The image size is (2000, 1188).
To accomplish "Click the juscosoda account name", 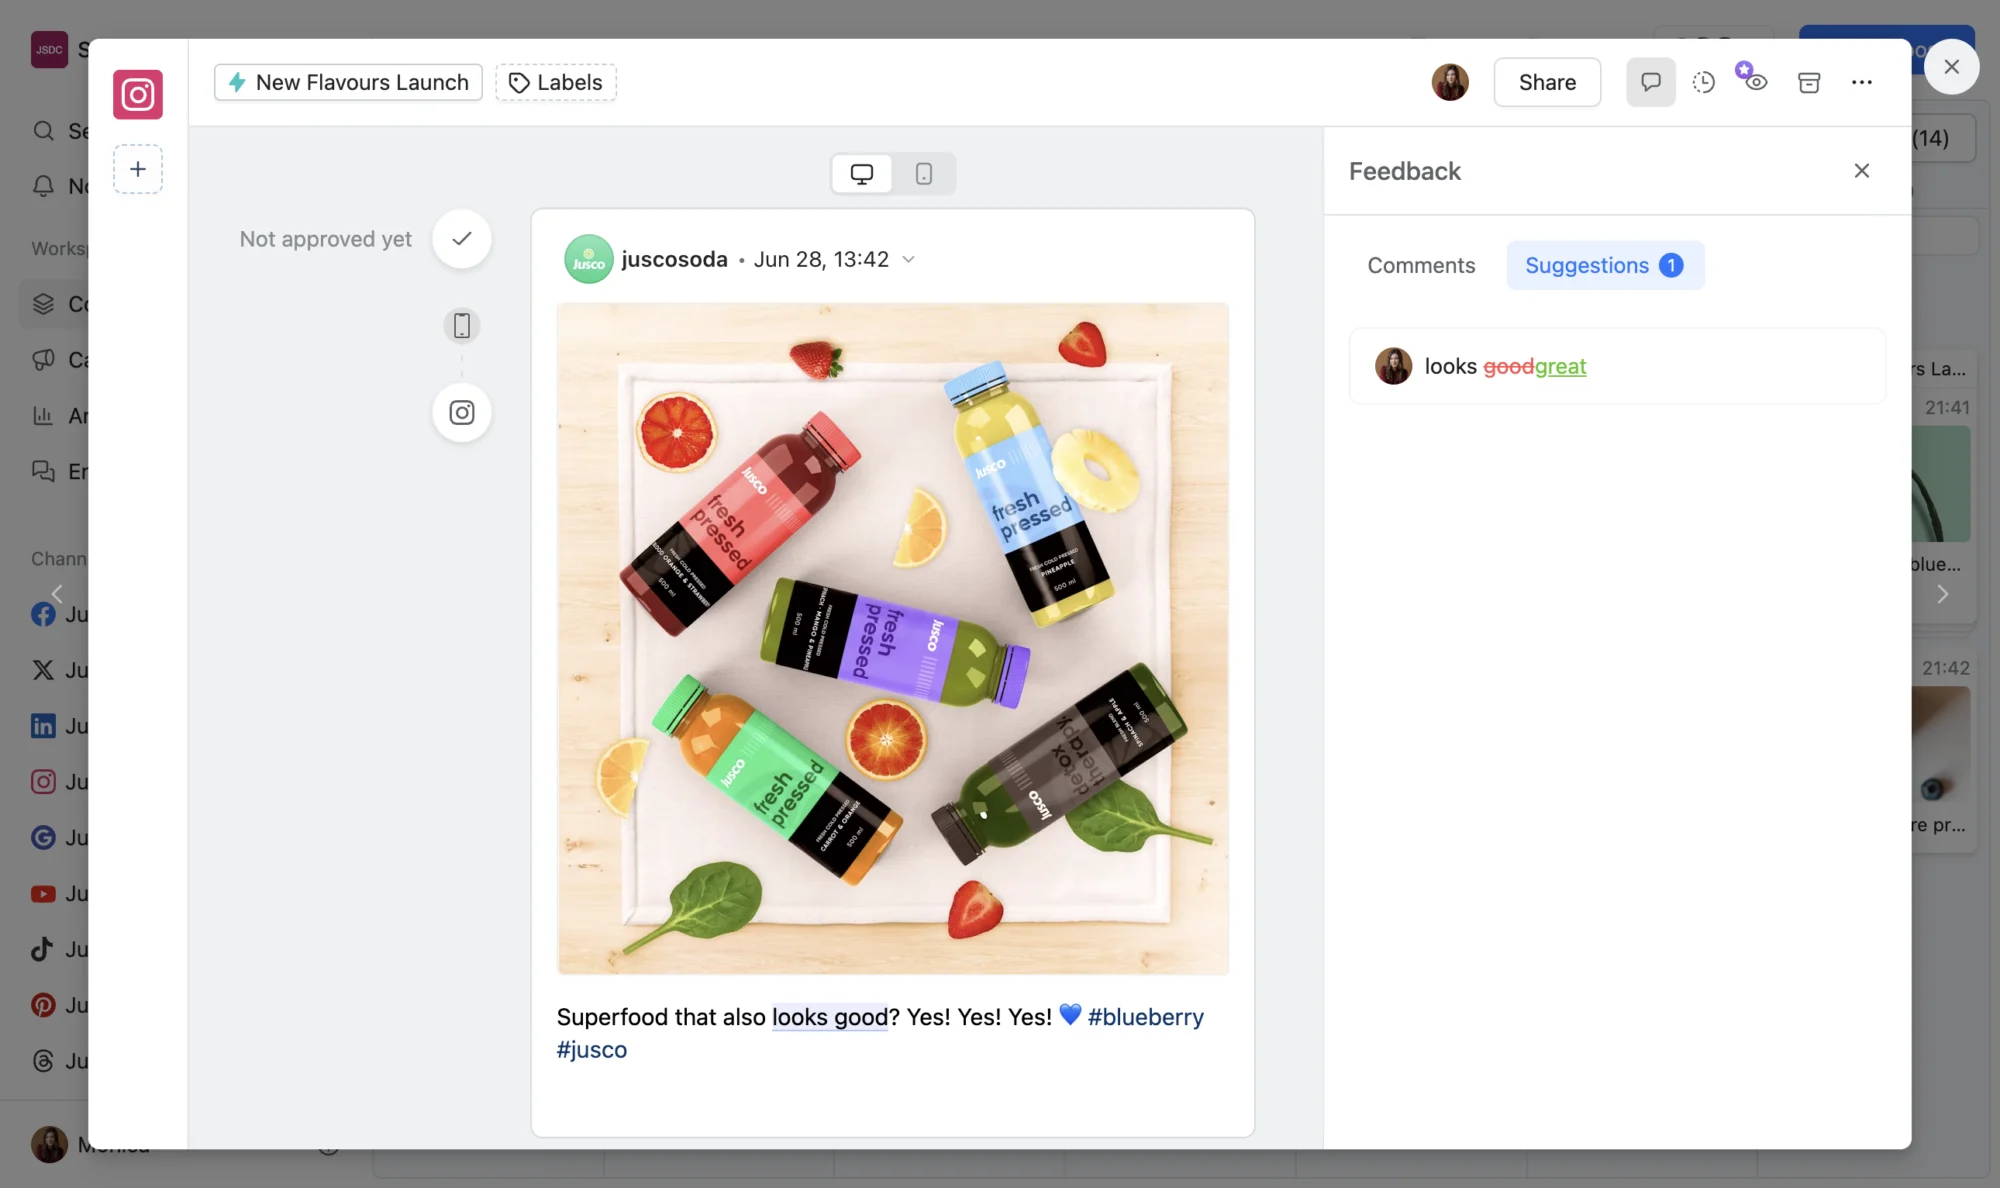I will (675, 260).
